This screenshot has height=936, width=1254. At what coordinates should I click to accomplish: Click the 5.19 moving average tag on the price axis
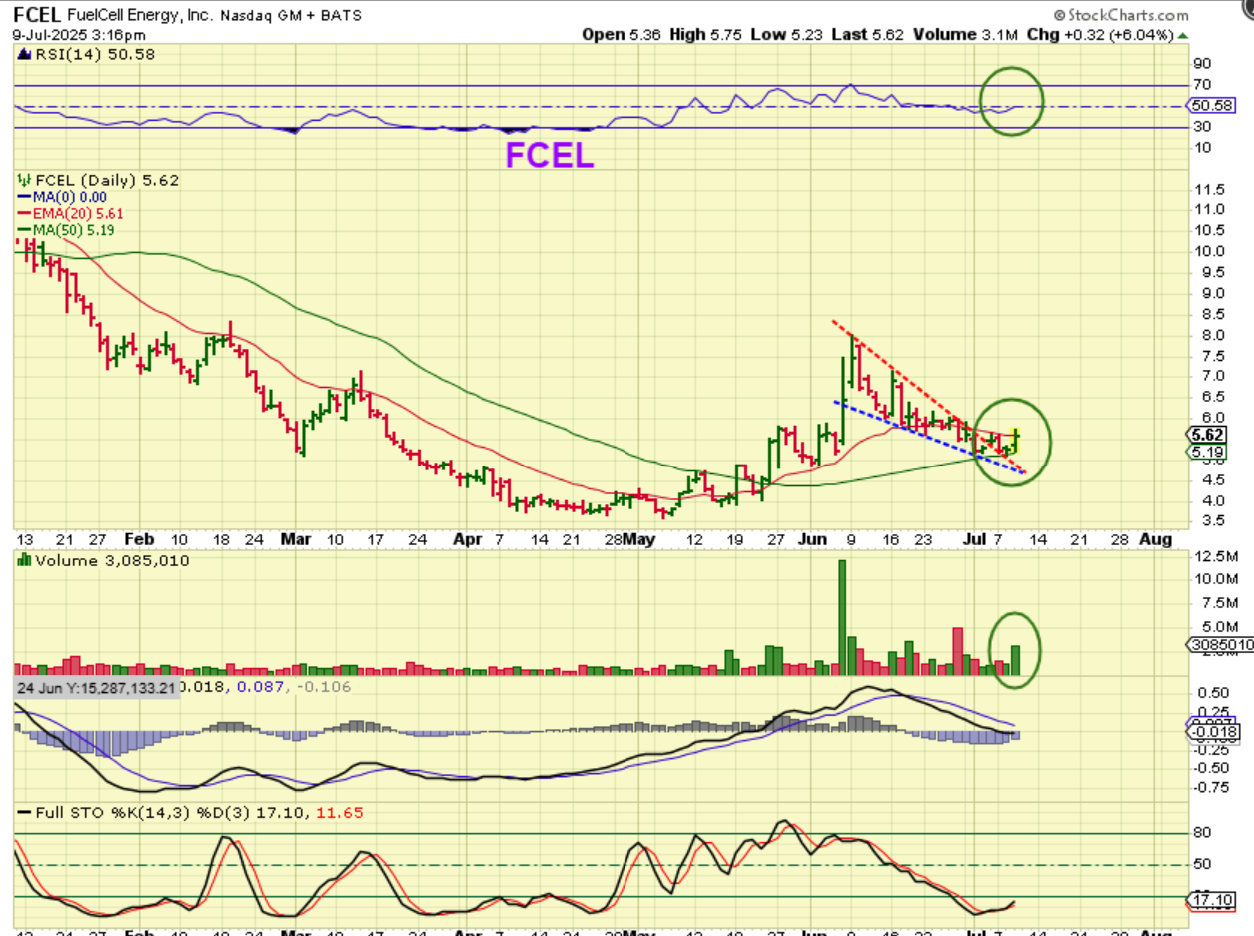tap(1207, 452)
